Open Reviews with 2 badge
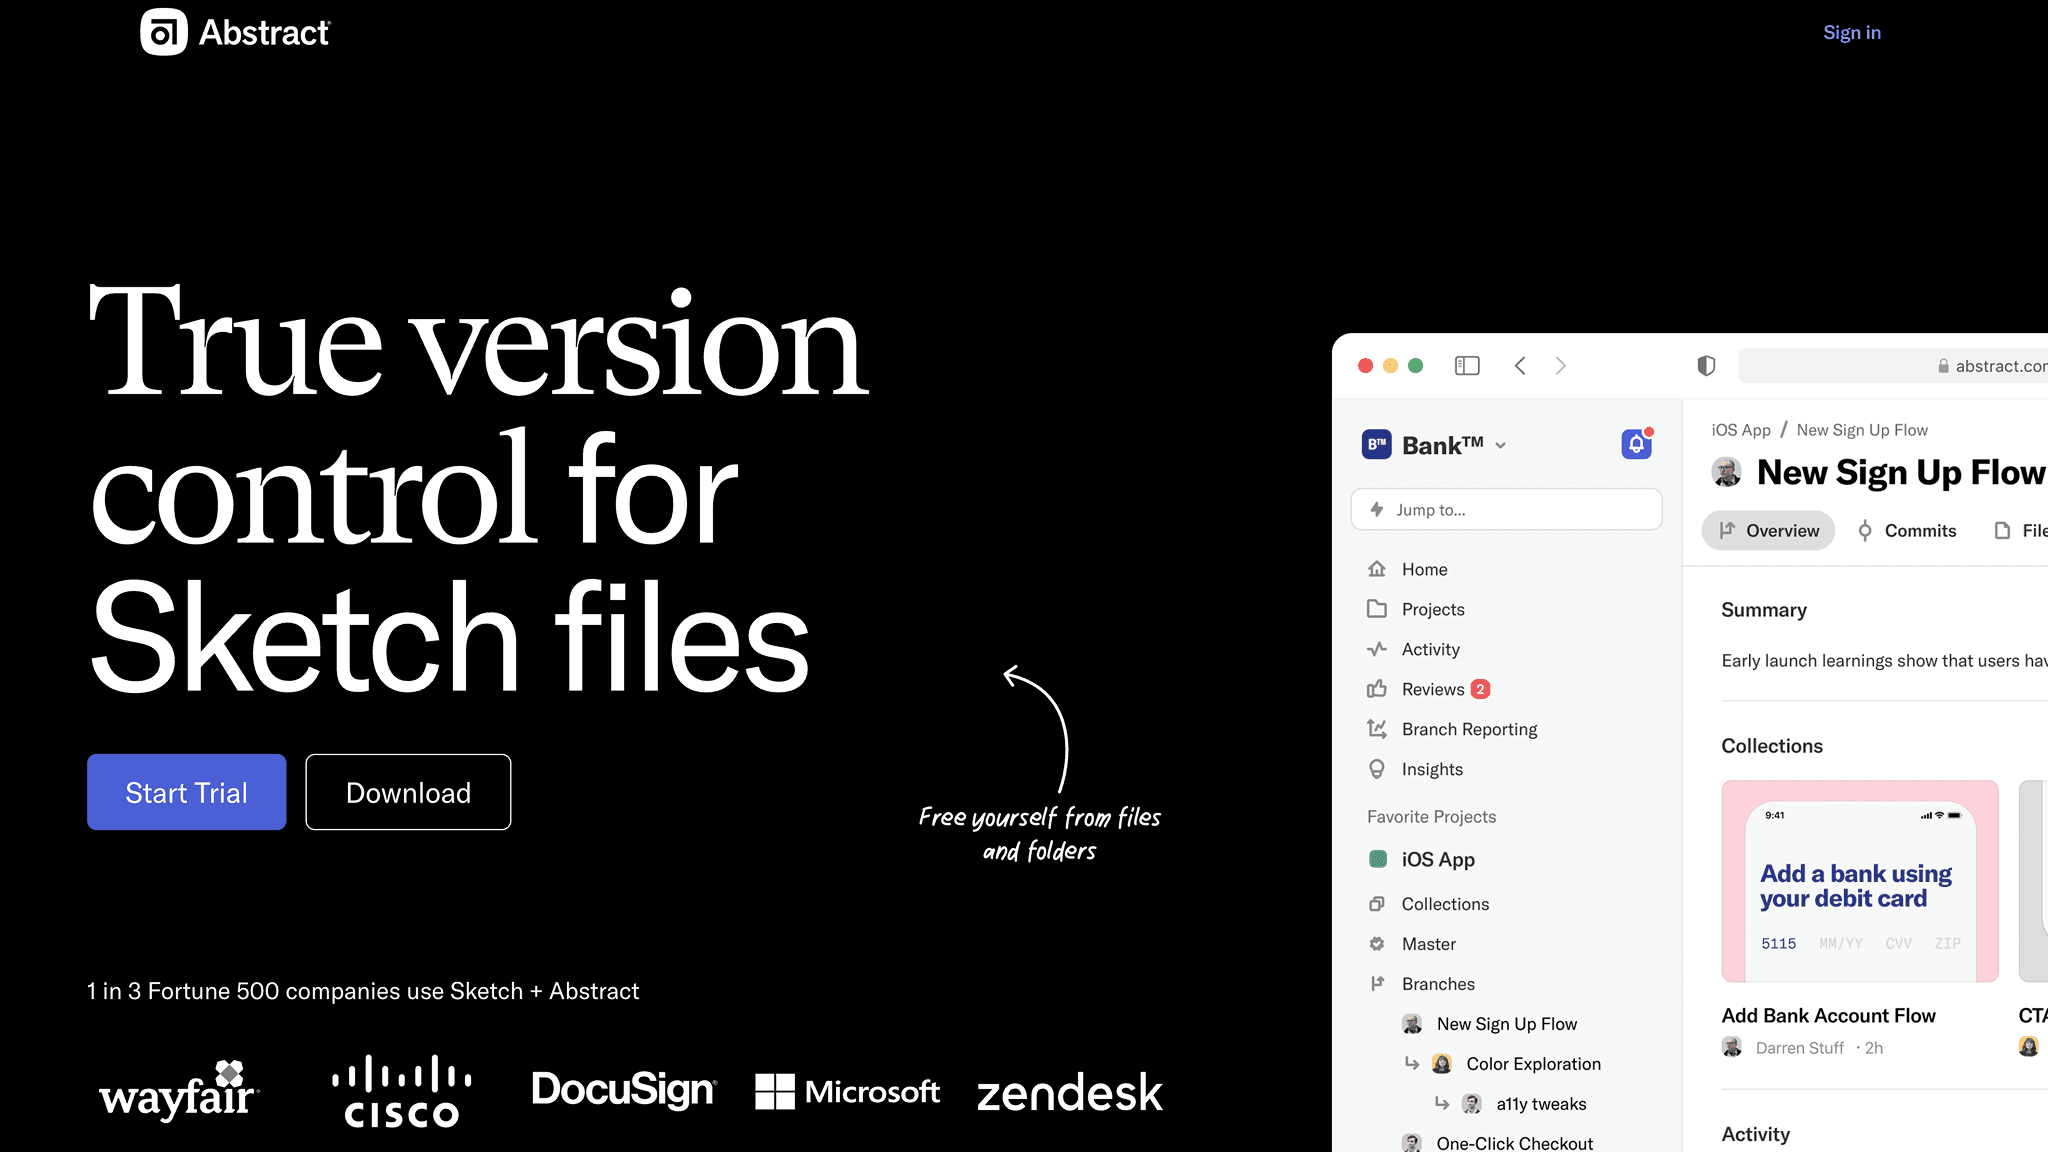2048x1152 pixels. coord(1433,689)
